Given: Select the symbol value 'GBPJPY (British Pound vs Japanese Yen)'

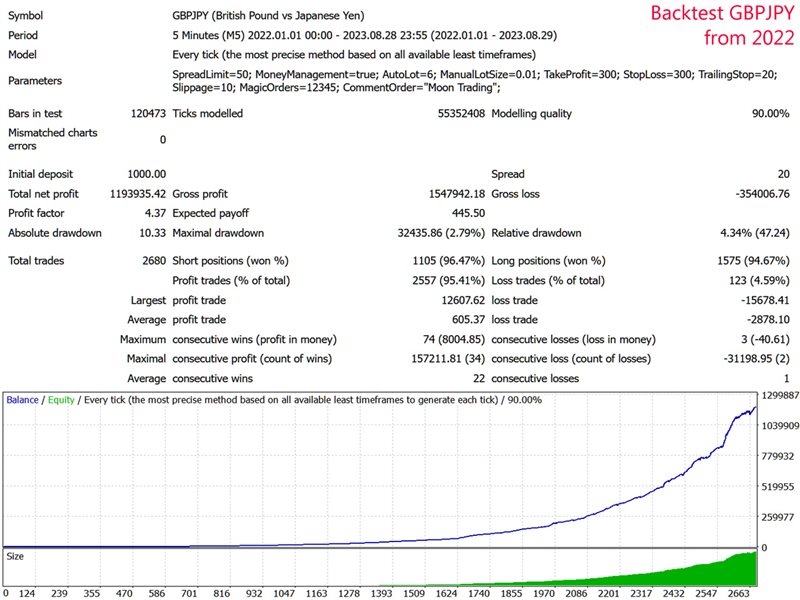Looking at the screenshot, I should tap(268, 15).
